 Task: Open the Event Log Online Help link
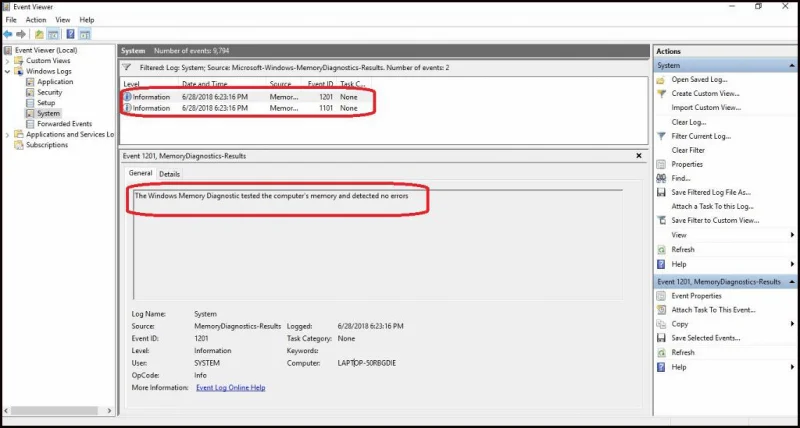pyautogui.click(x=231, y=388)
